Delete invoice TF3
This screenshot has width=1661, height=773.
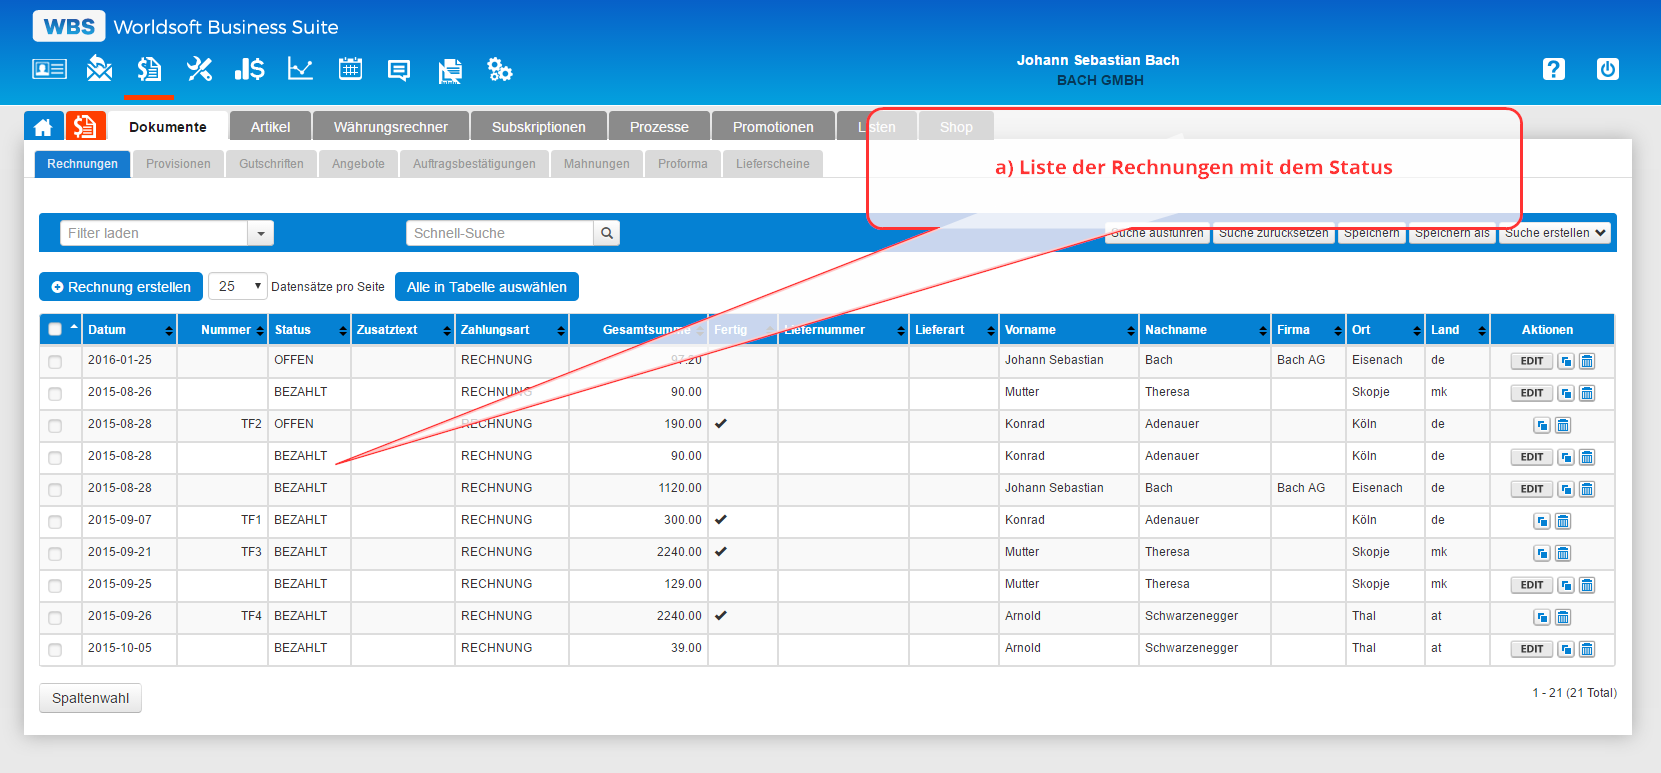[x=1563, y=553]
